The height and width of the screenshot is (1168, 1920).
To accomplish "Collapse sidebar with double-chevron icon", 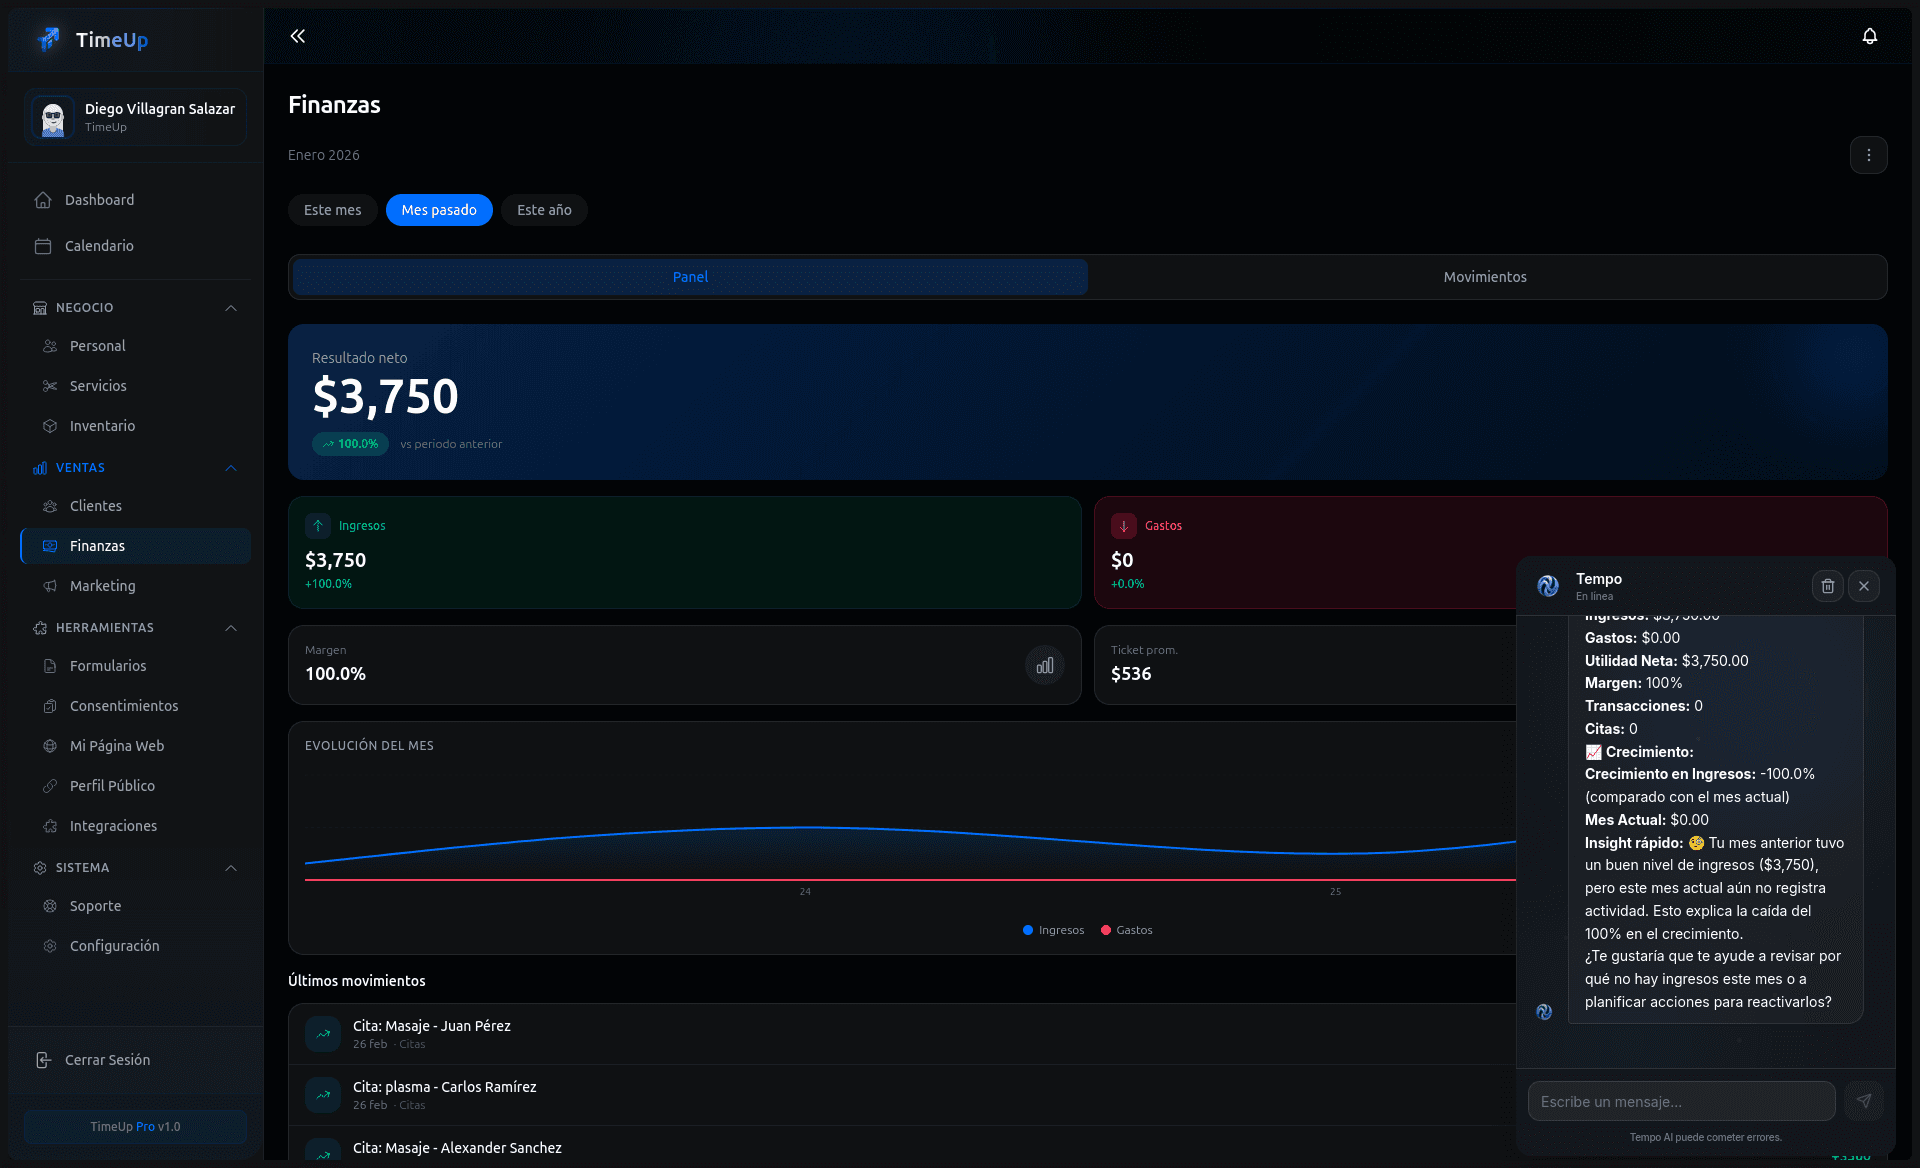I will [297, 36].
